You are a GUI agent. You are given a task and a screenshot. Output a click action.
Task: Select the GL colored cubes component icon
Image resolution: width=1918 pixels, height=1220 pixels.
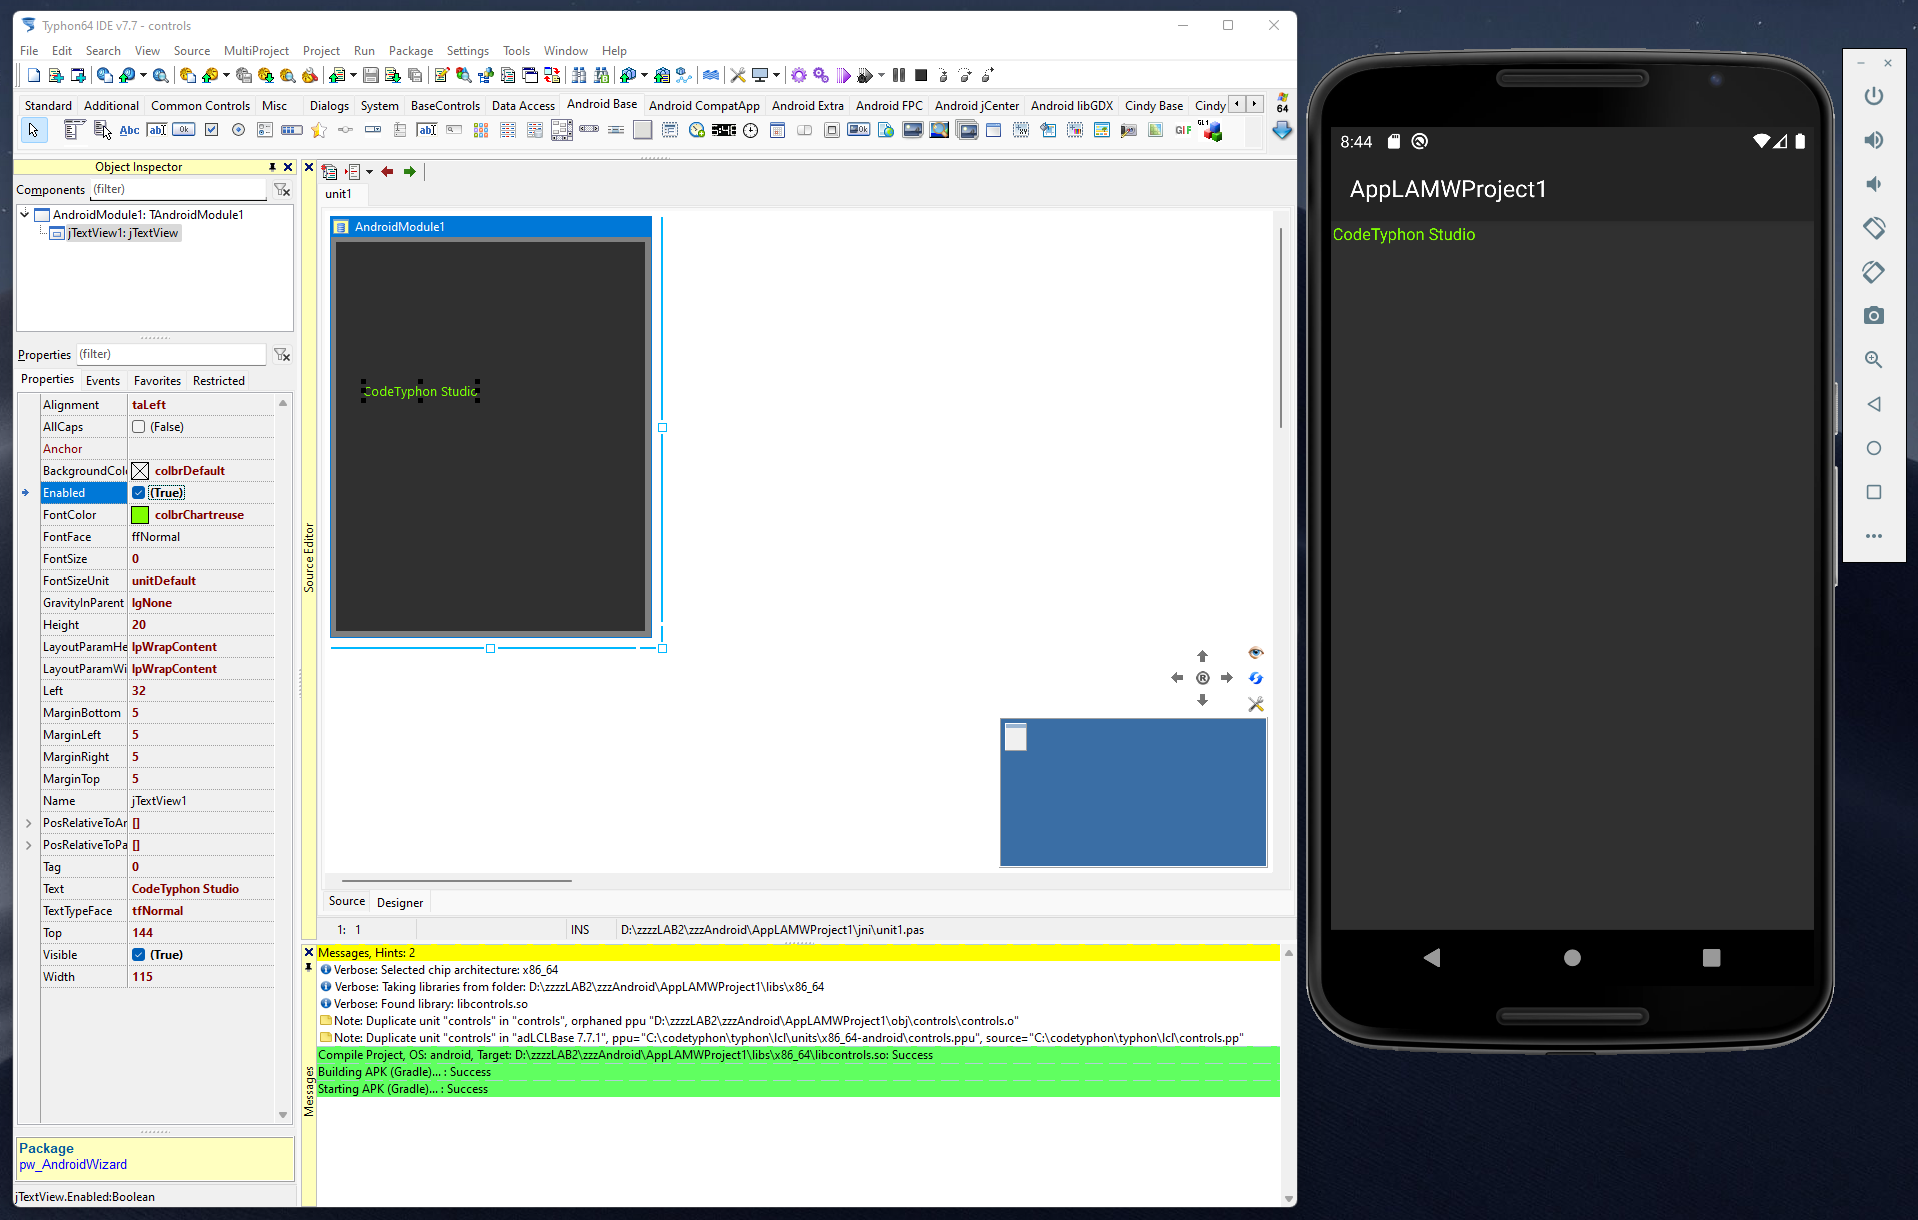click(1210, 130)
